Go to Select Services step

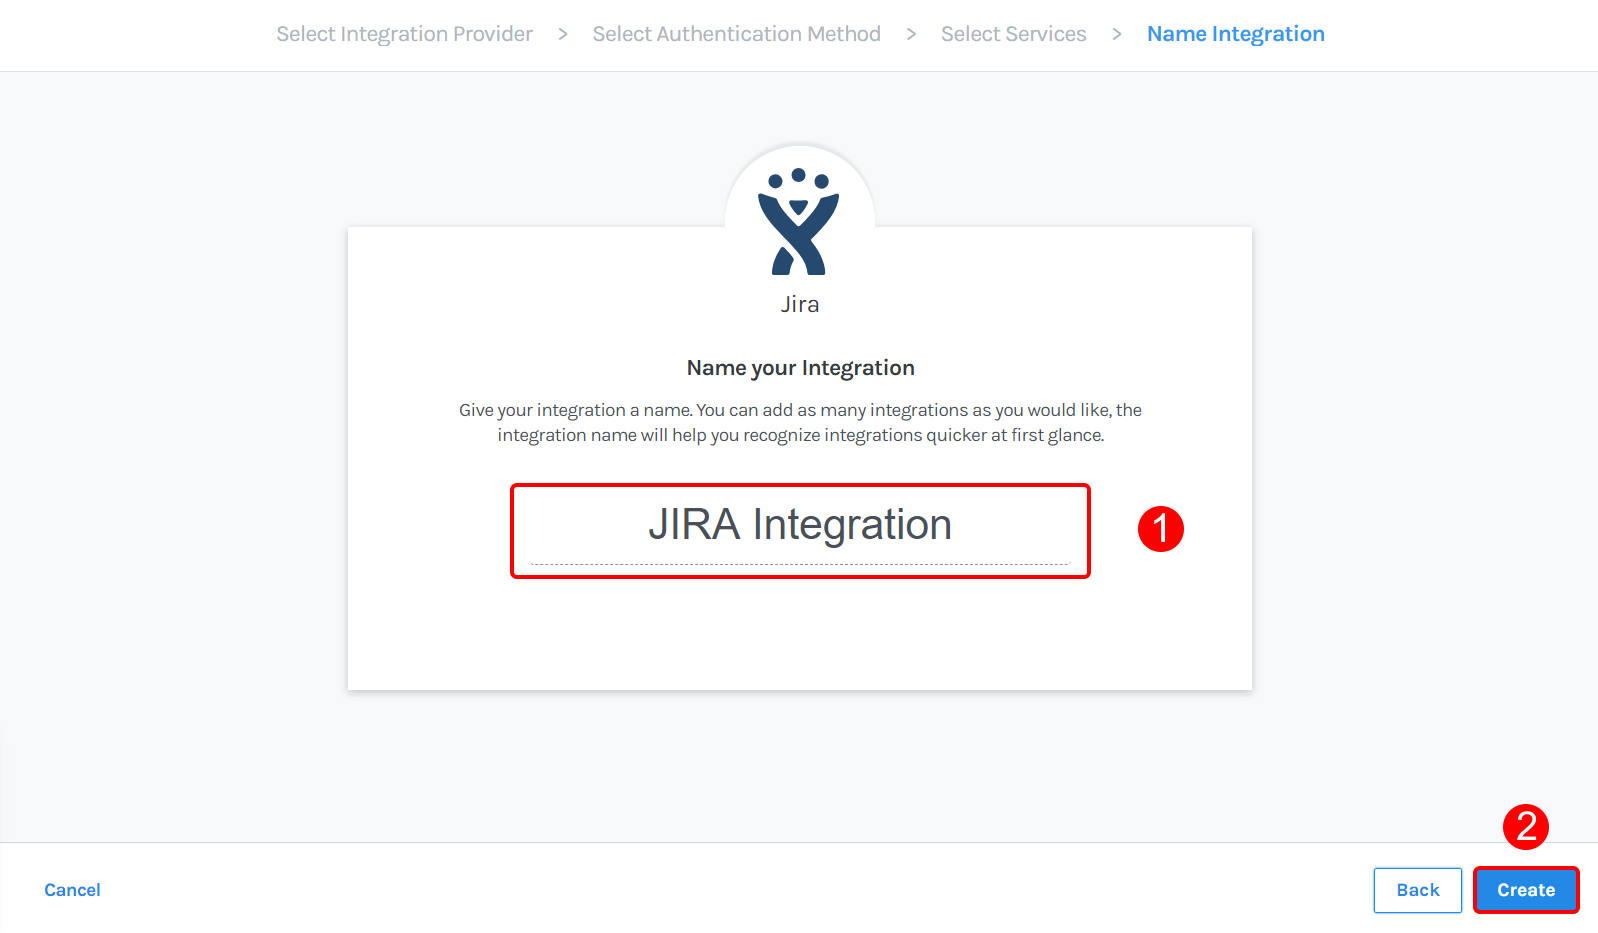[1014, 34]
